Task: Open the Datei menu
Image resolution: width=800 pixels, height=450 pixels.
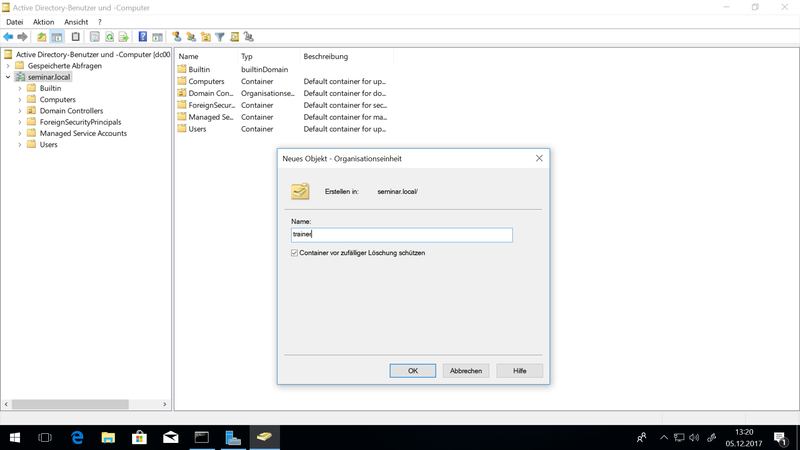Action: click(14, 22)
